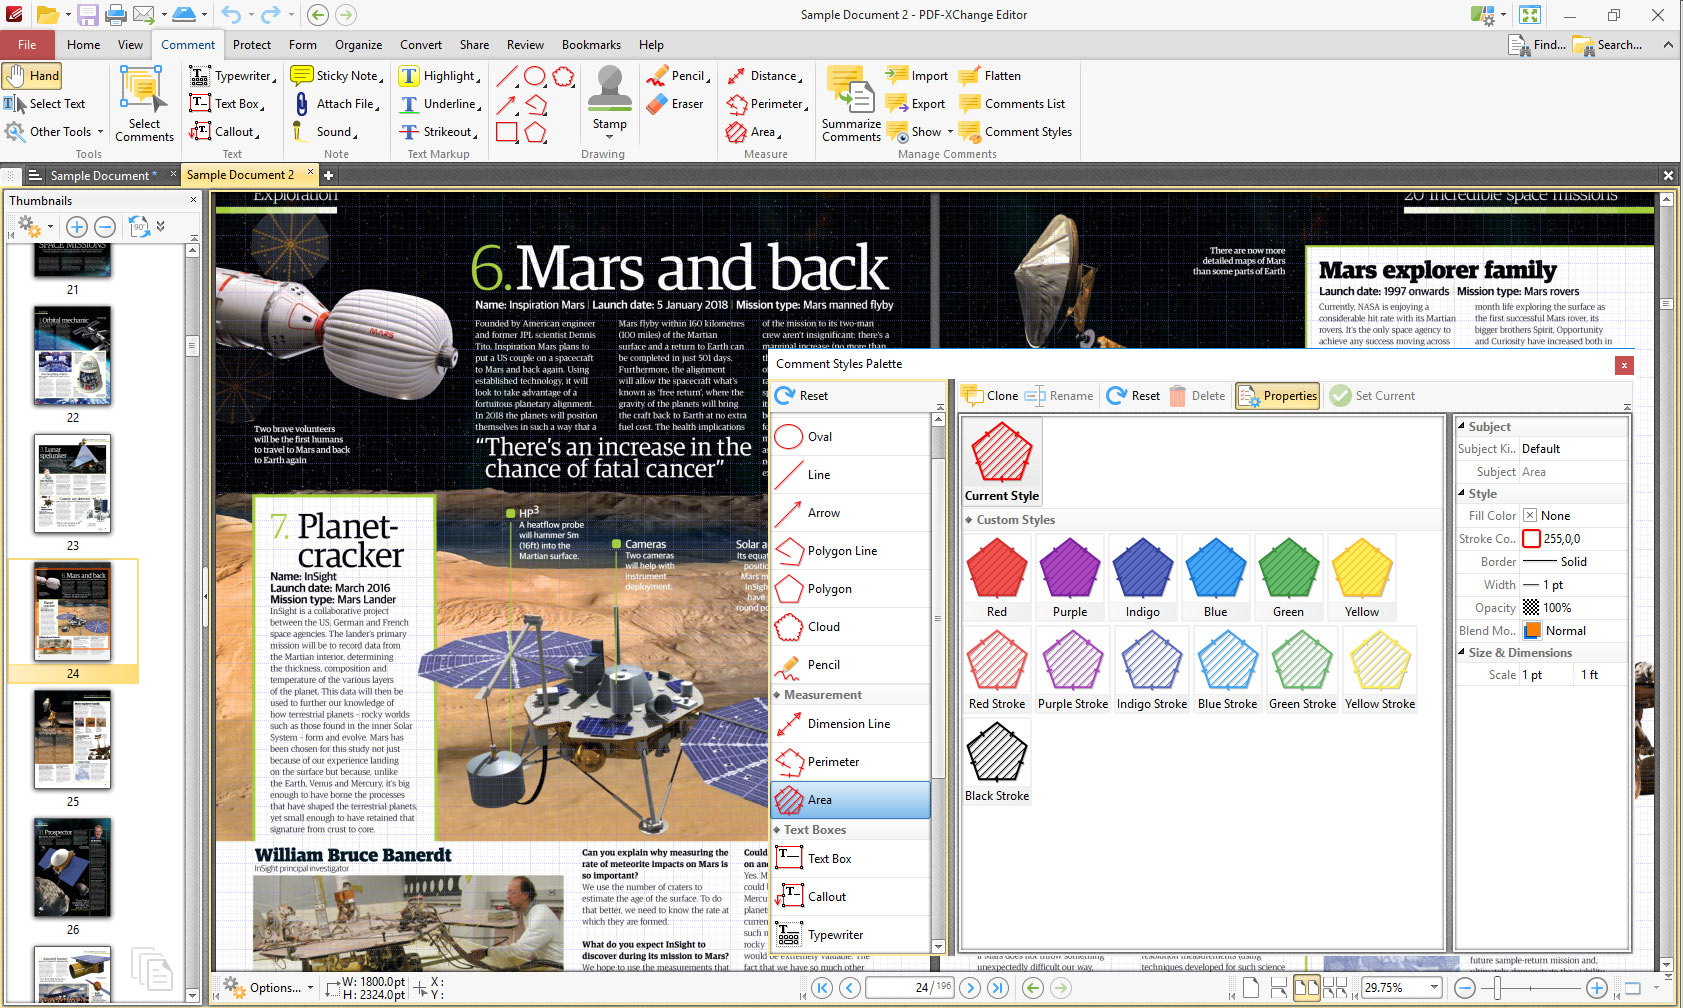Open the Comments List
The image size is (1683, 1008).
pos(1012,104)
